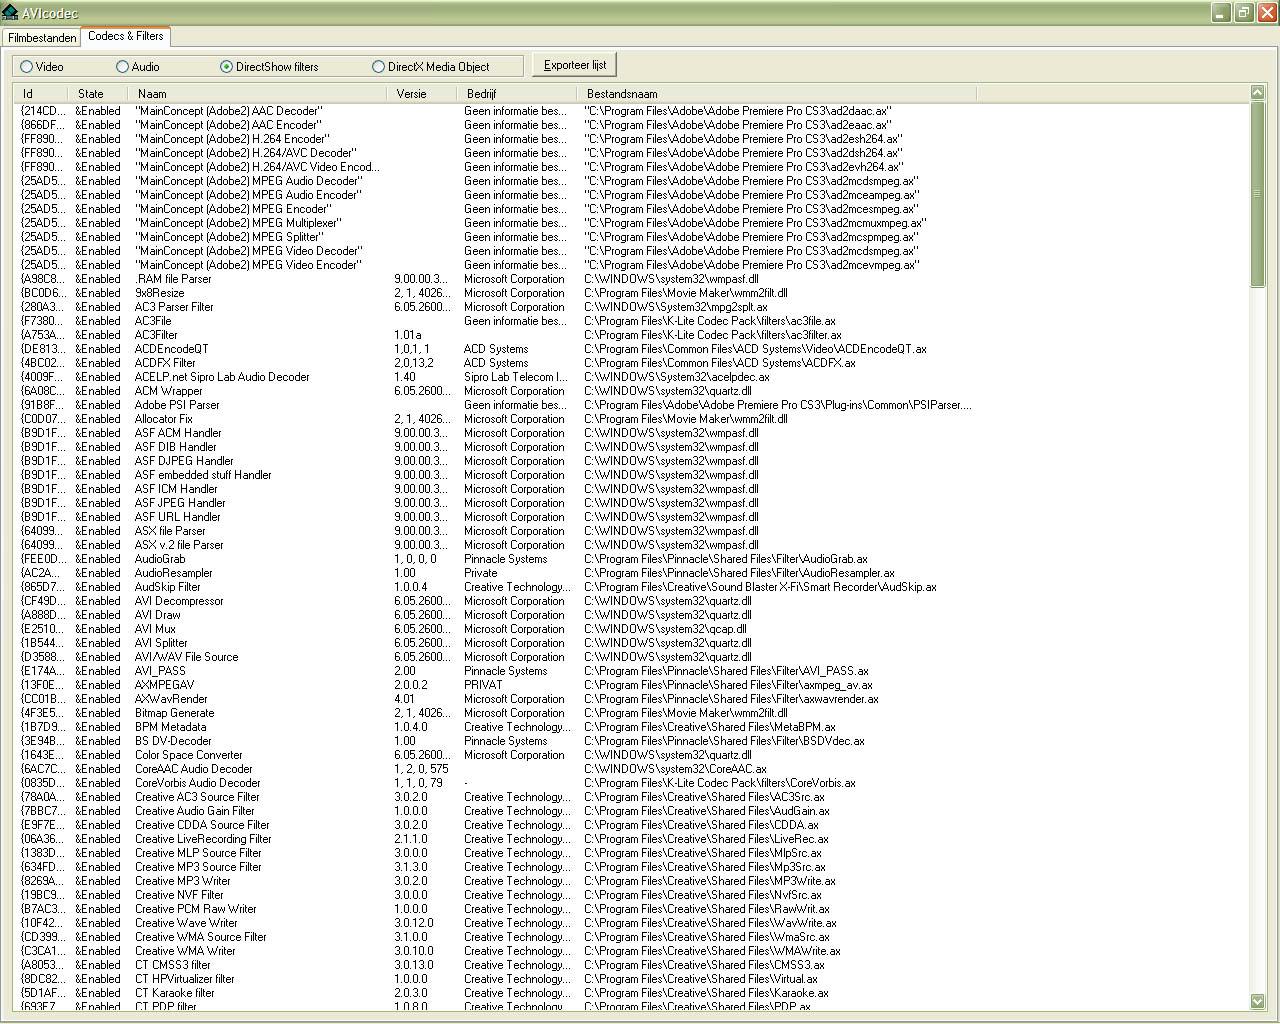Sort by the Versie column header
The image size is (1280, 1024).
[x=425, y=94]
